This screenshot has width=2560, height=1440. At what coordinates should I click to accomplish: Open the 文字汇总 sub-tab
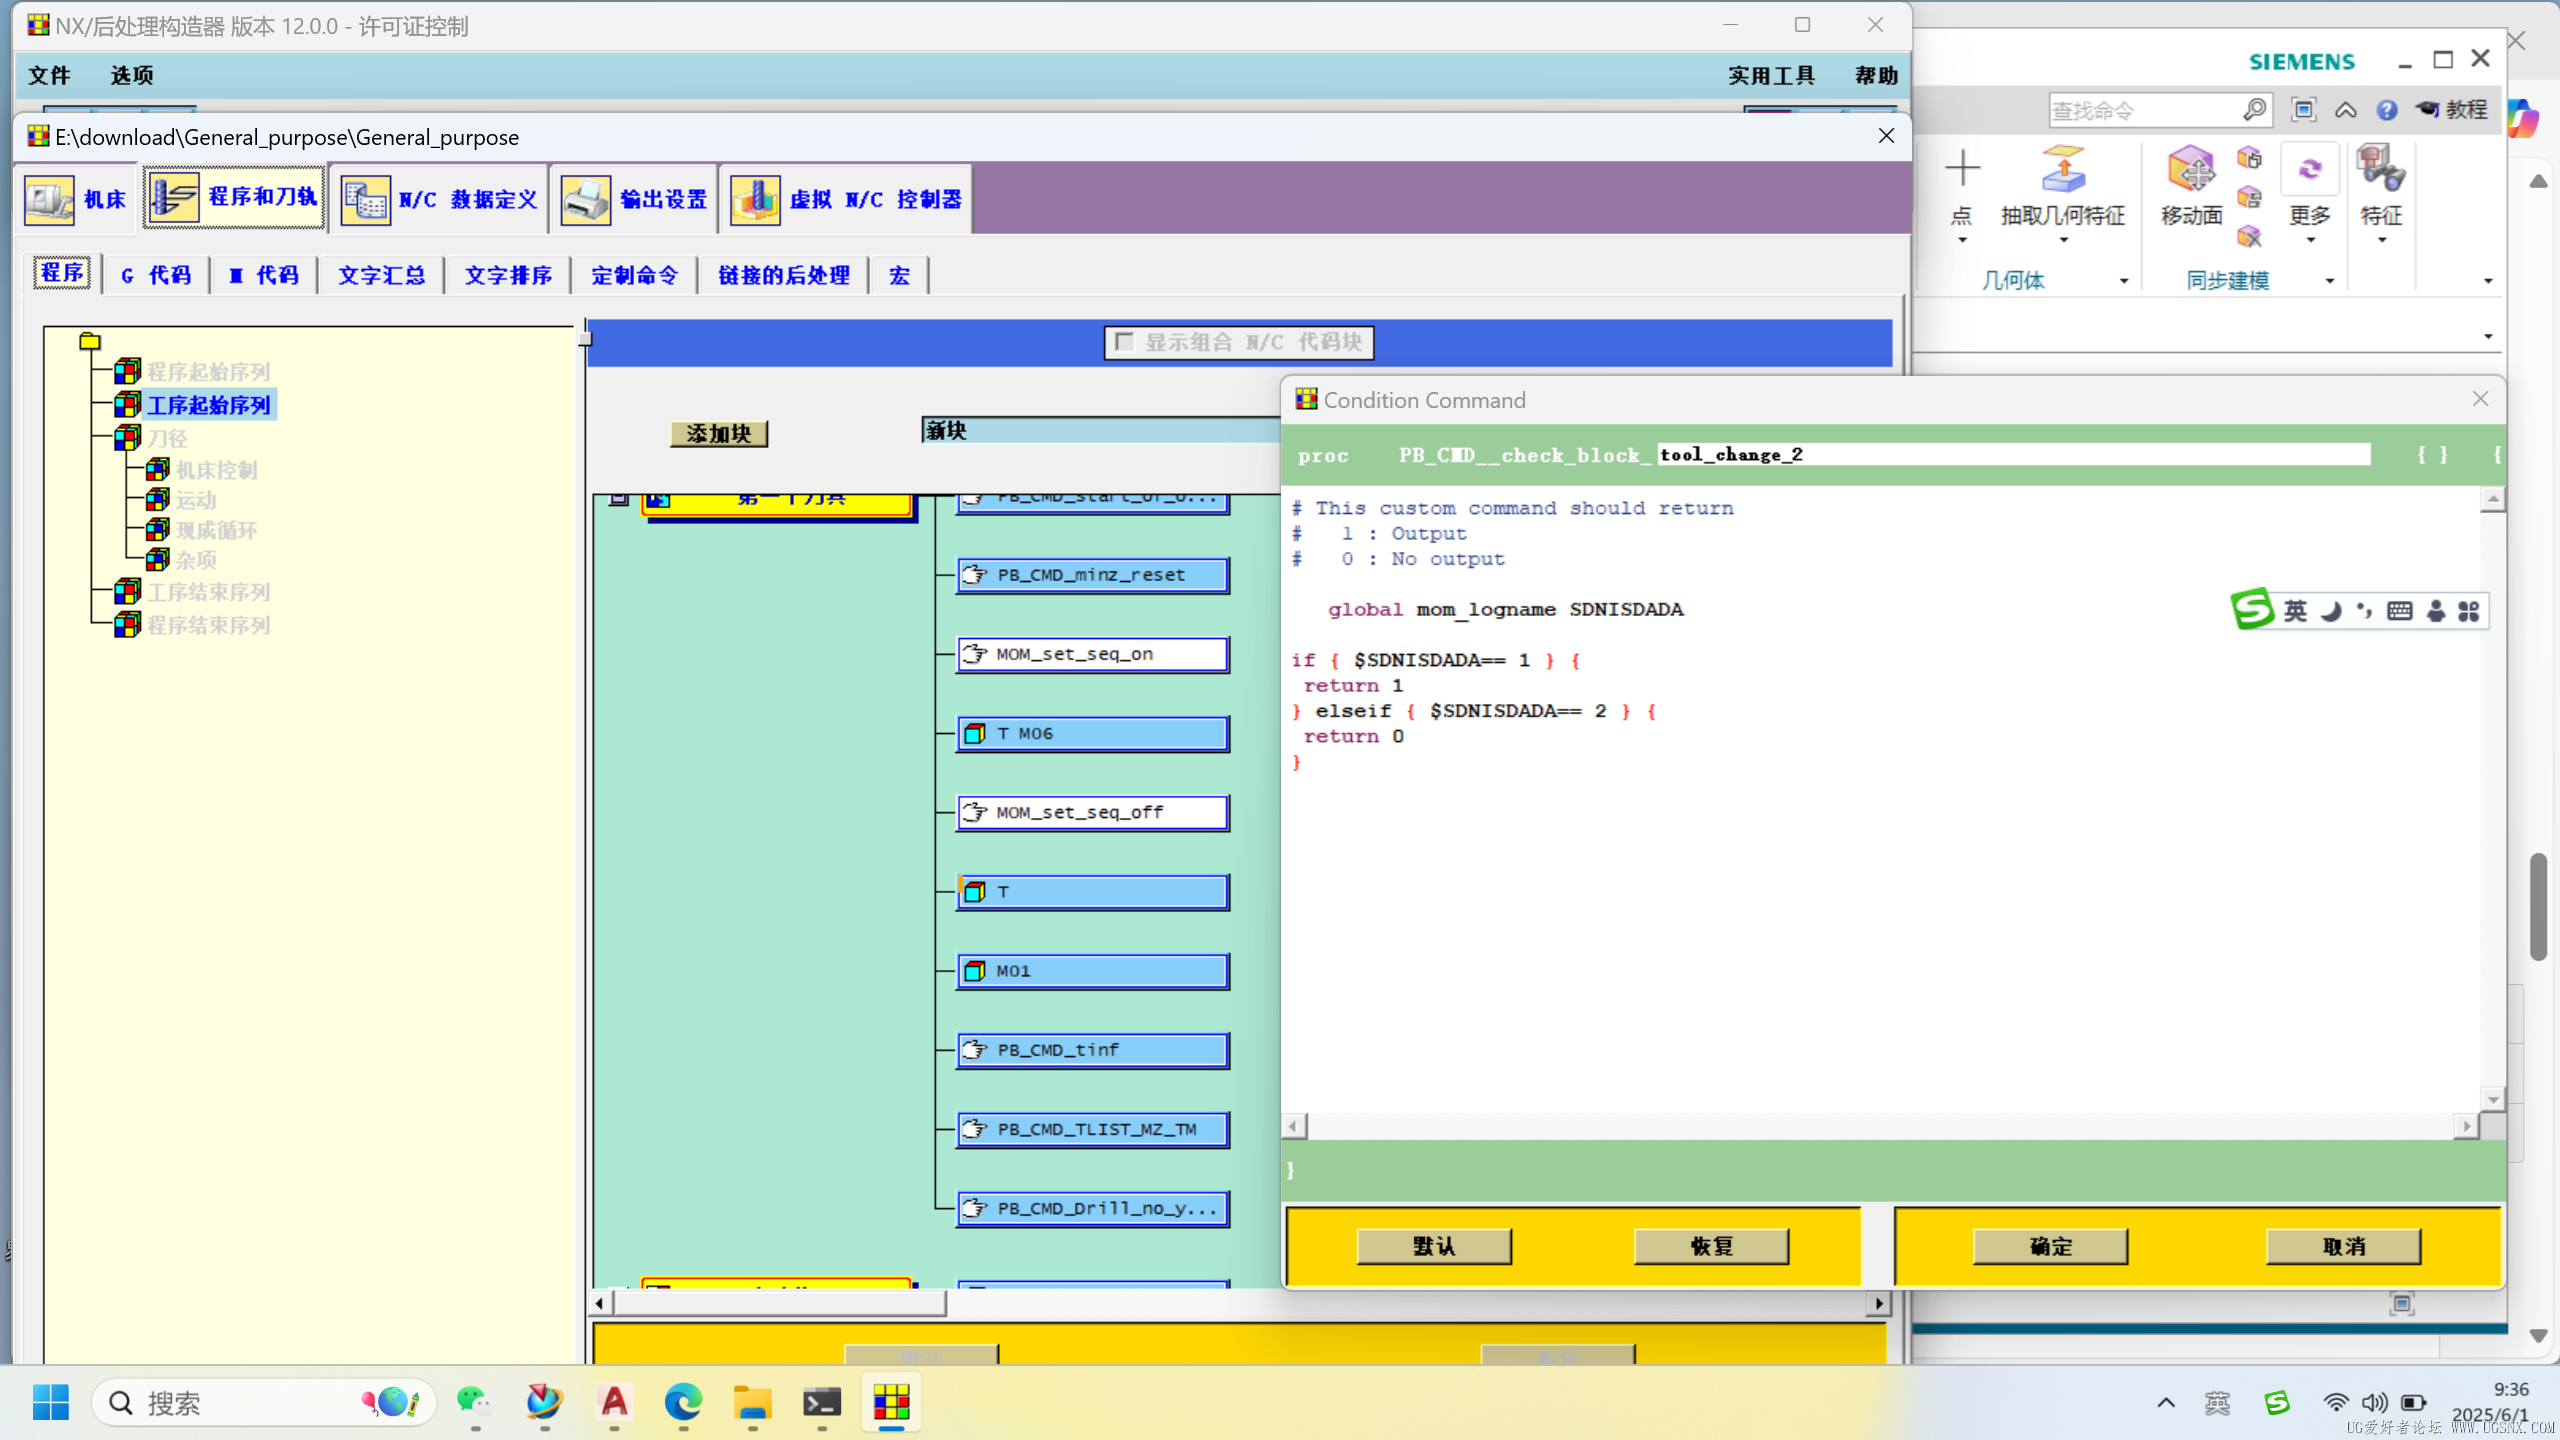(381, 275)
